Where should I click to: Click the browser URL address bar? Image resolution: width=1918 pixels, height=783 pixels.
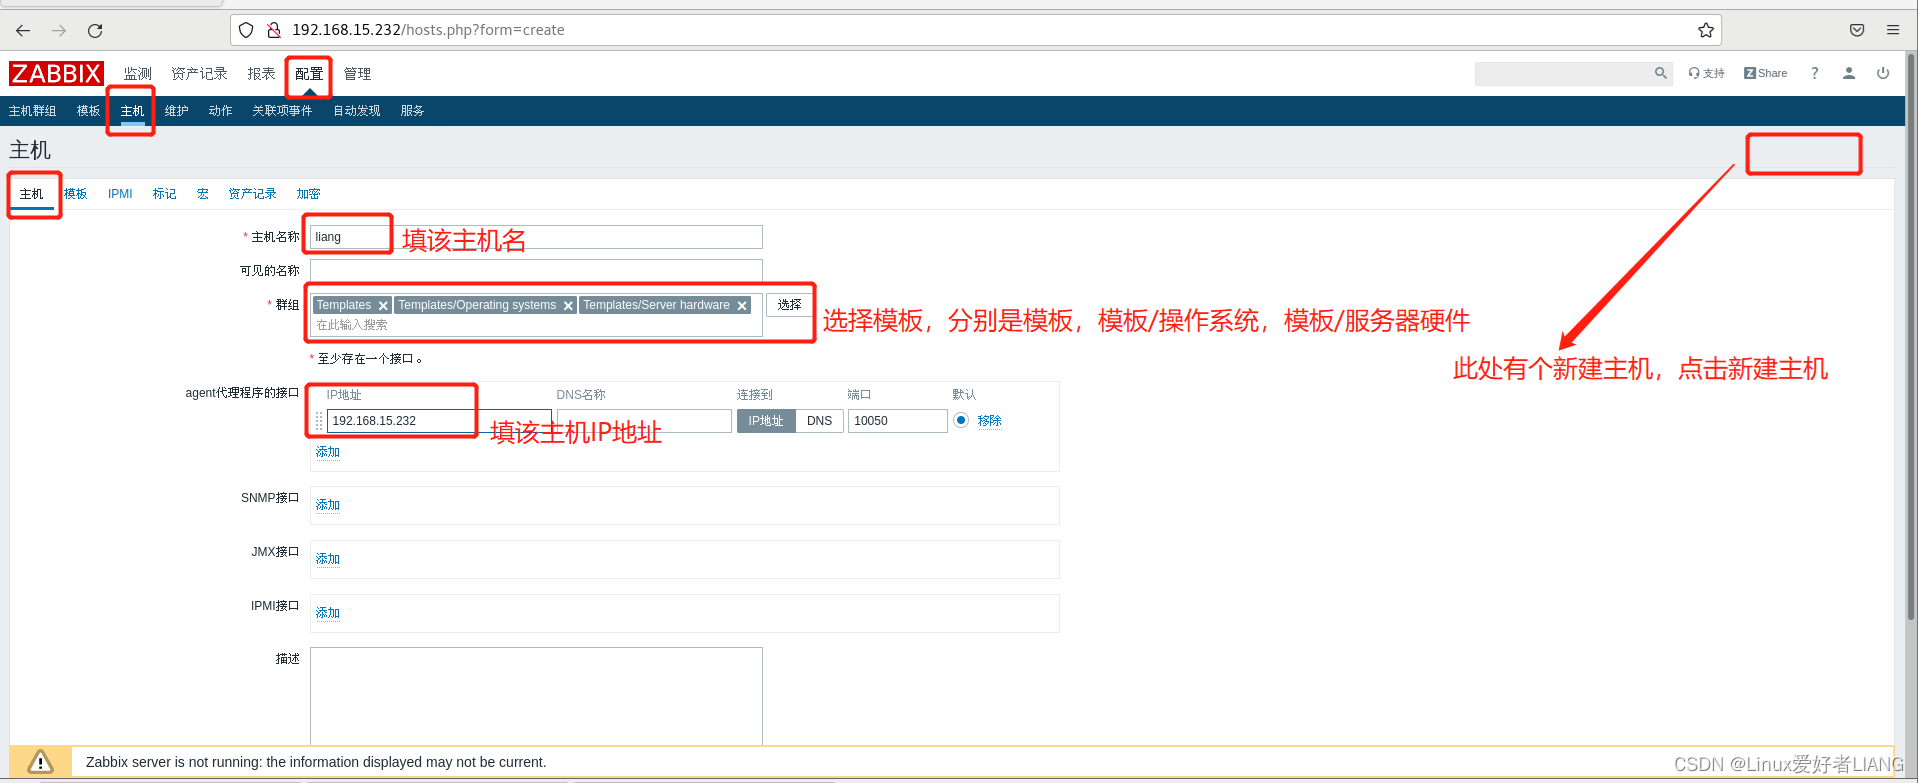point(975,30)
